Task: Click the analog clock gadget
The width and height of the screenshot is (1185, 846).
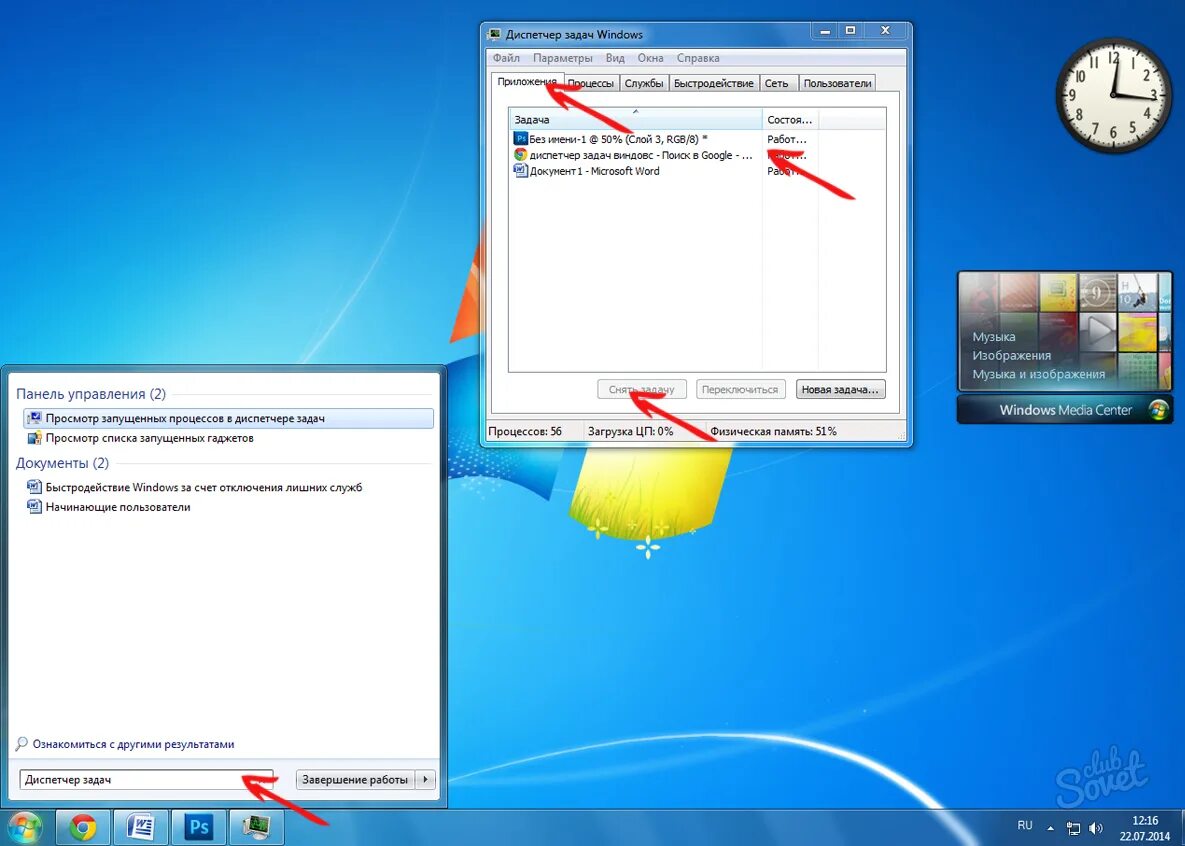Action: 1113,95
